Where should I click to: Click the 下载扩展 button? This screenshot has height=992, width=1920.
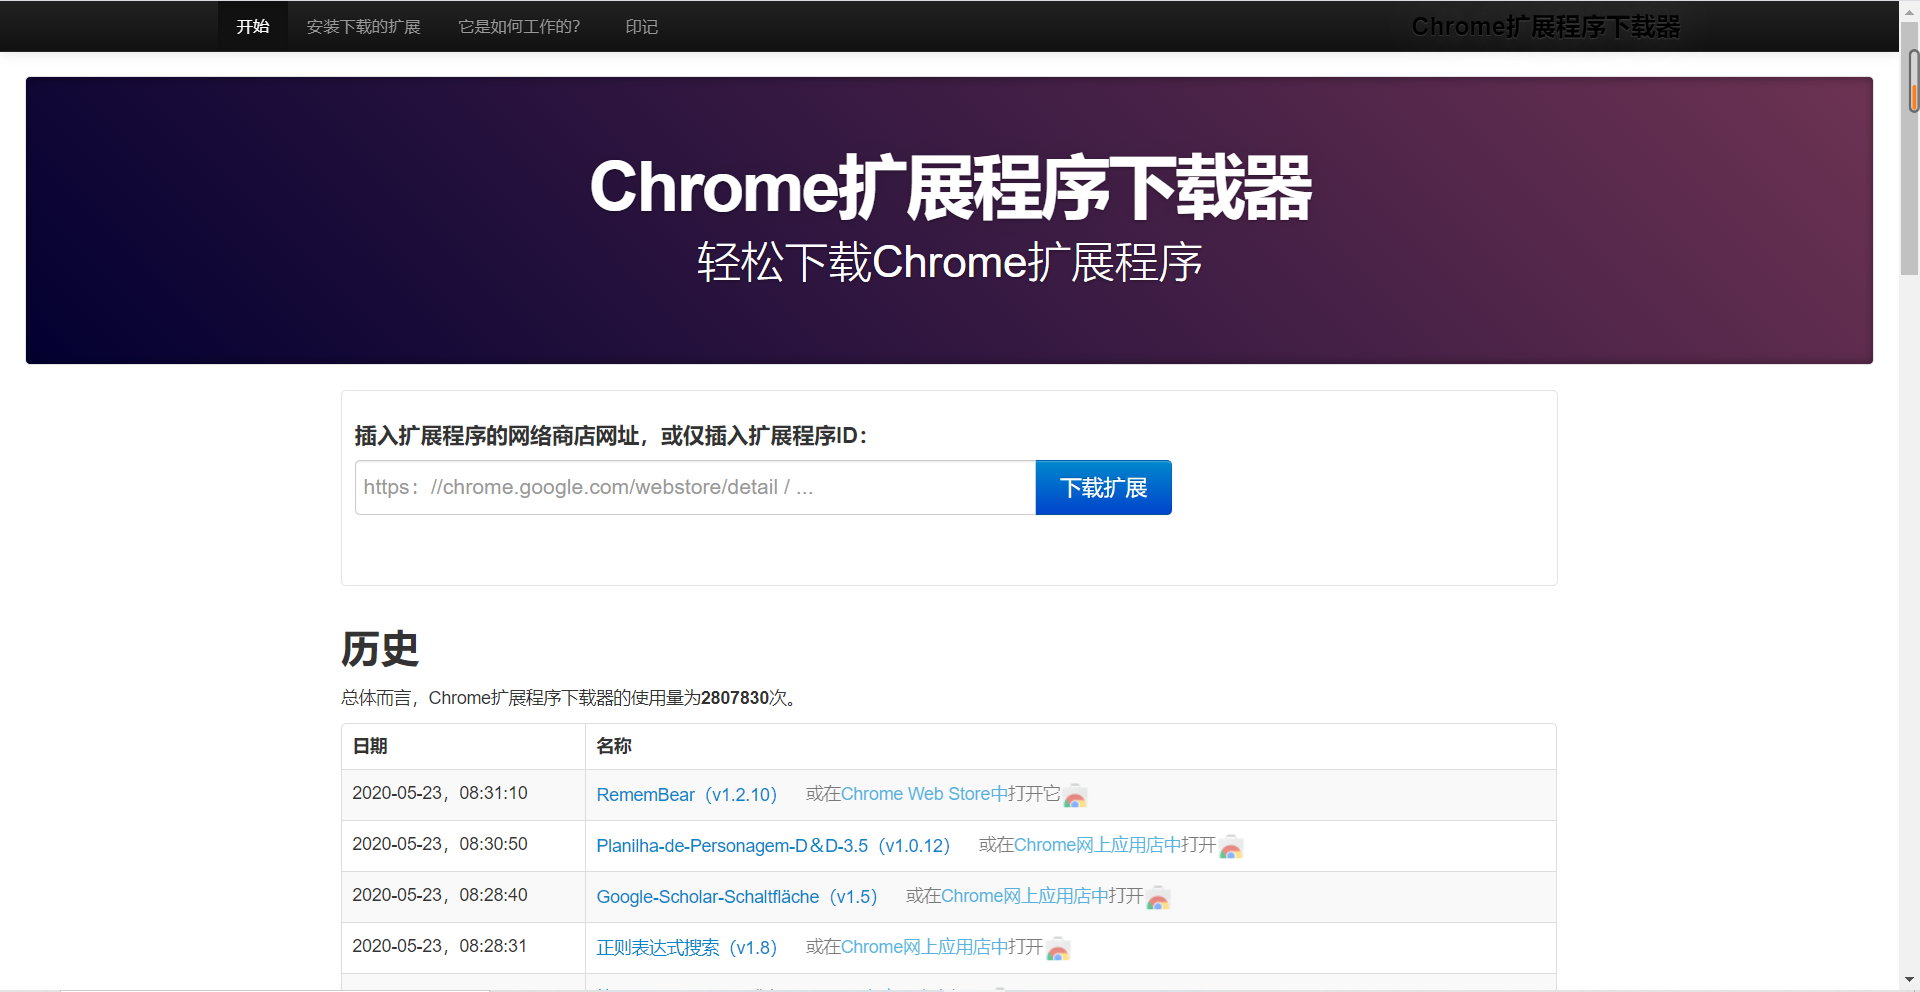point(1103,487)
